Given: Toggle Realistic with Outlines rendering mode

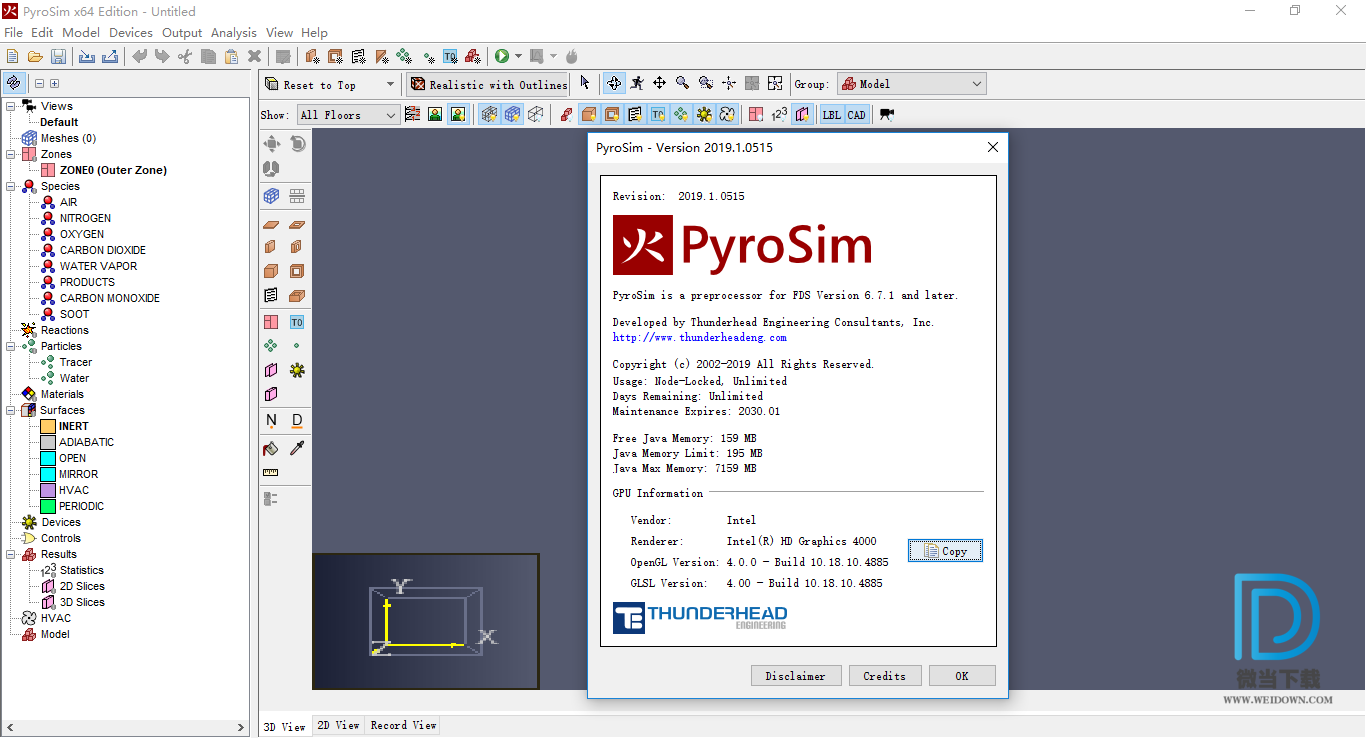Looking at the screenshot, I should click(x=488, y=85).
